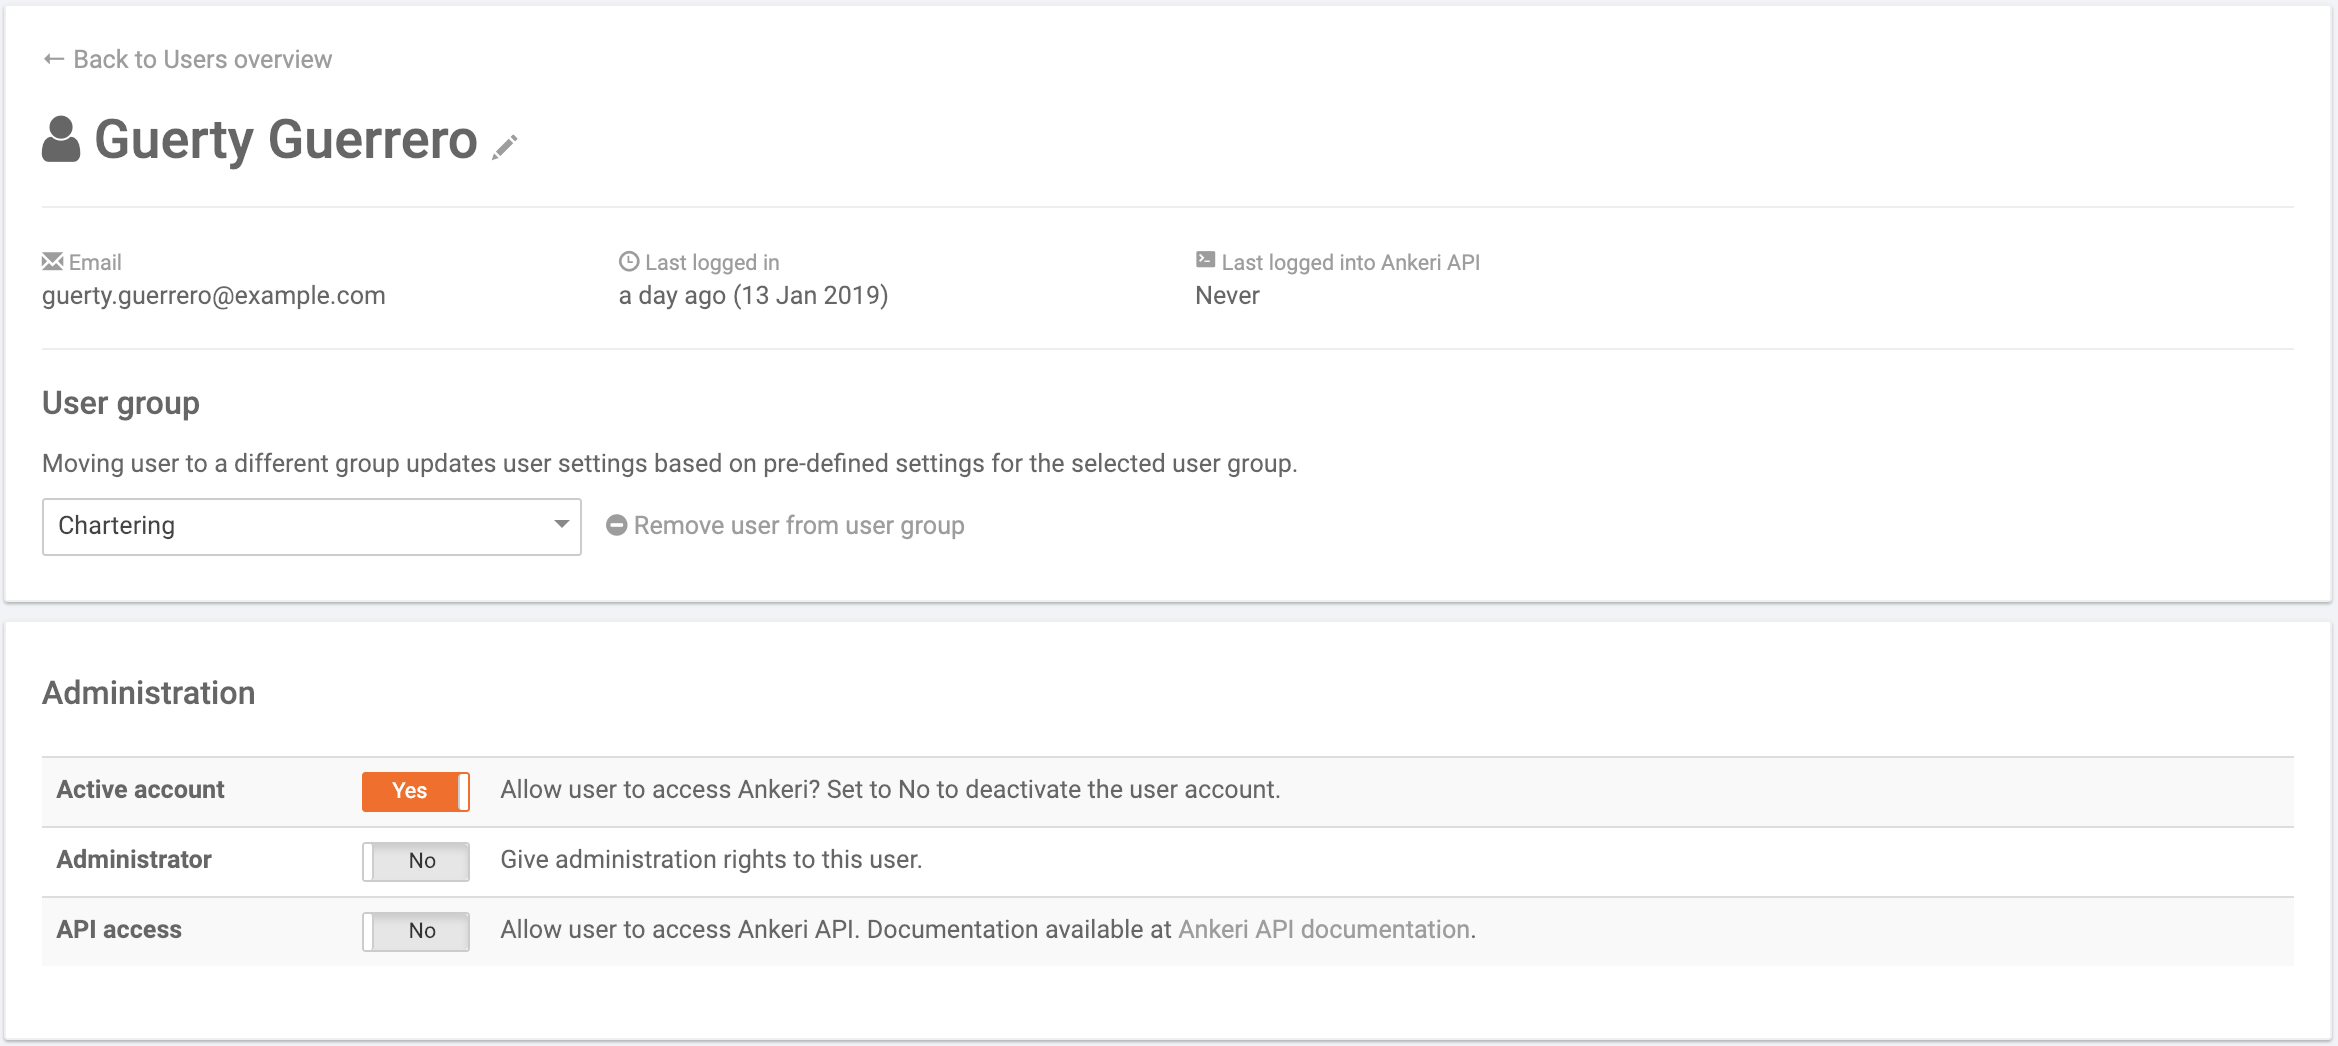
Task: Click the email envelope icon
Action: tap(52, 262)
